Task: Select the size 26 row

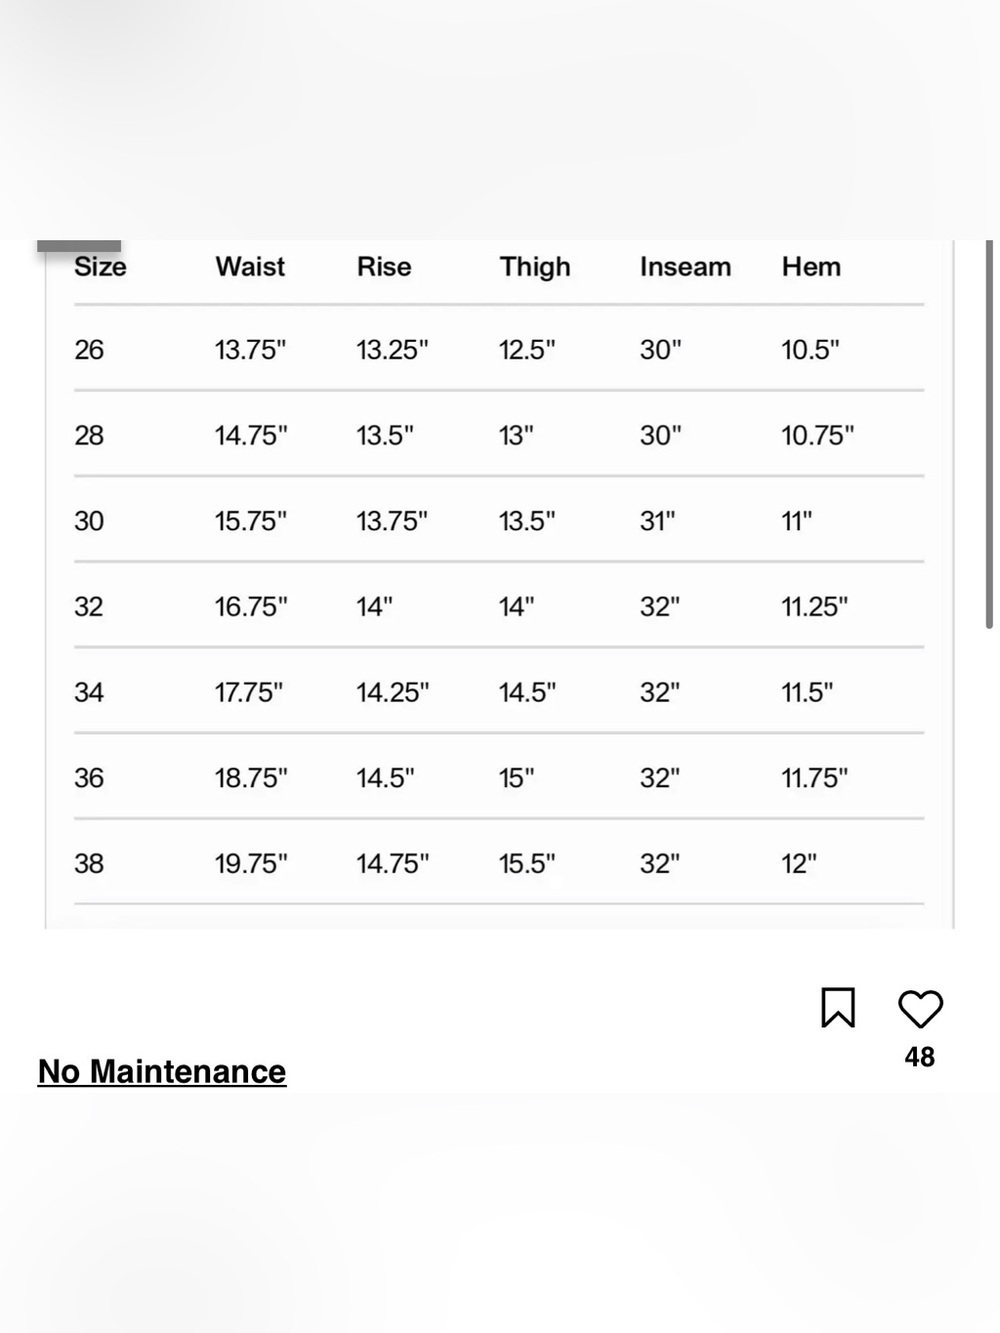Action: [x=499, y=349]
